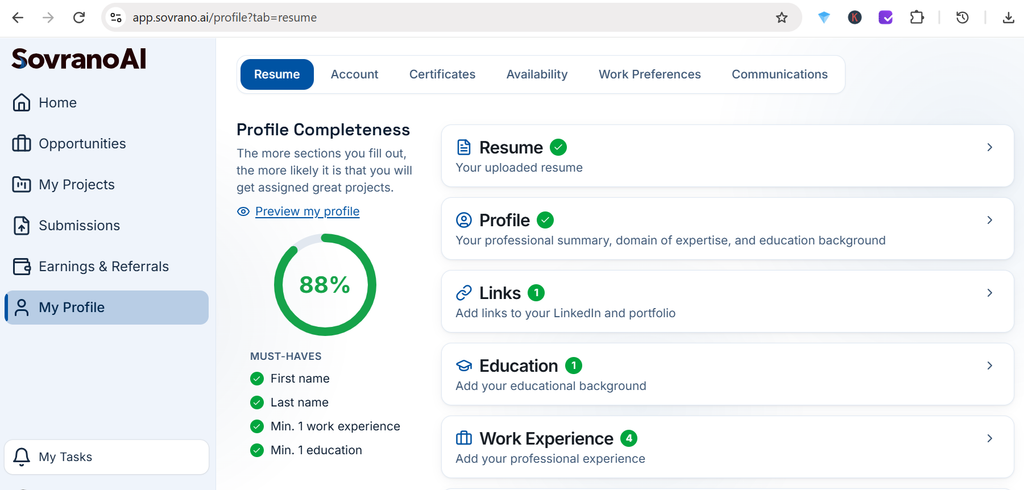Switch to the Communications tab
The image size is (1024, 490).
[780, 74]
